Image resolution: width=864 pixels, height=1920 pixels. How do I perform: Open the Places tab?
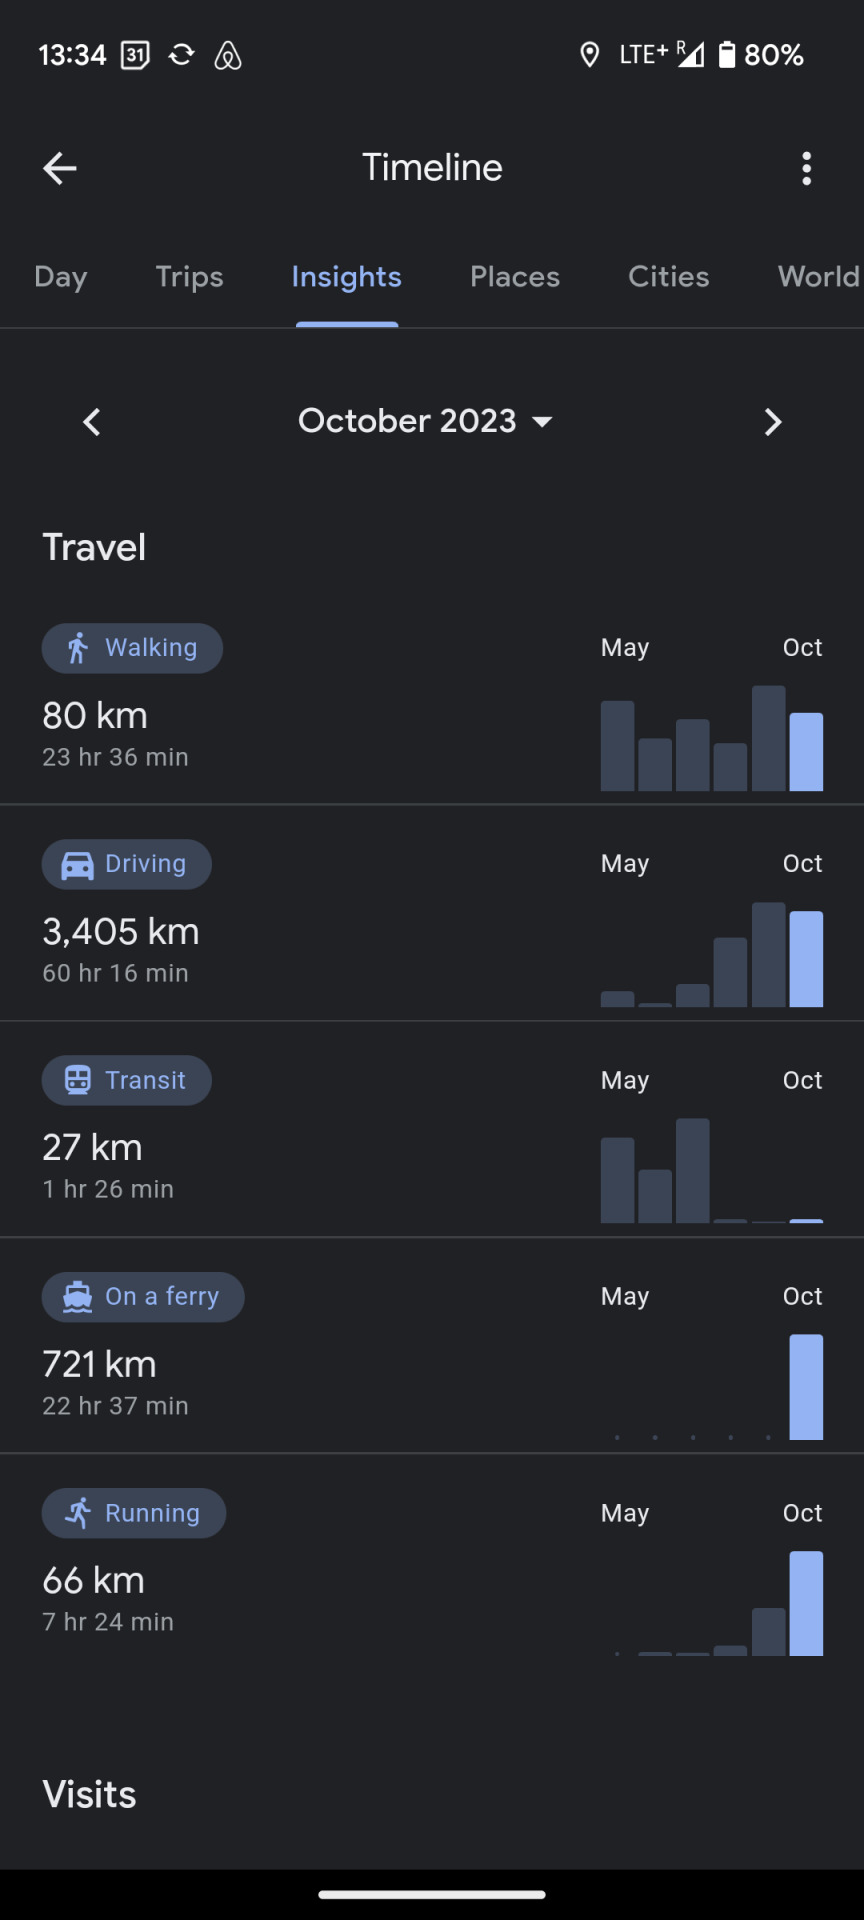[x=515, y=277]
